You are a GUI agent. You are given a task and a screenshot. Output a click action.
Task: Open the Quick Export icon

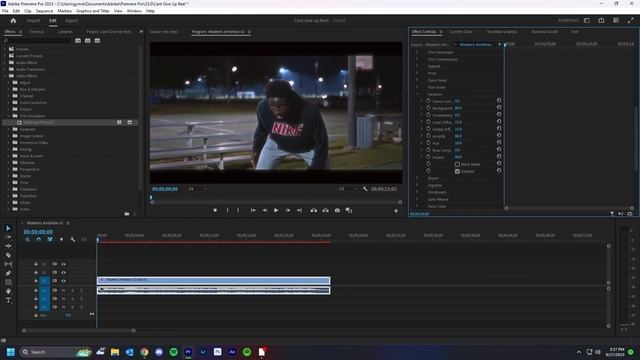pos(601,20)
